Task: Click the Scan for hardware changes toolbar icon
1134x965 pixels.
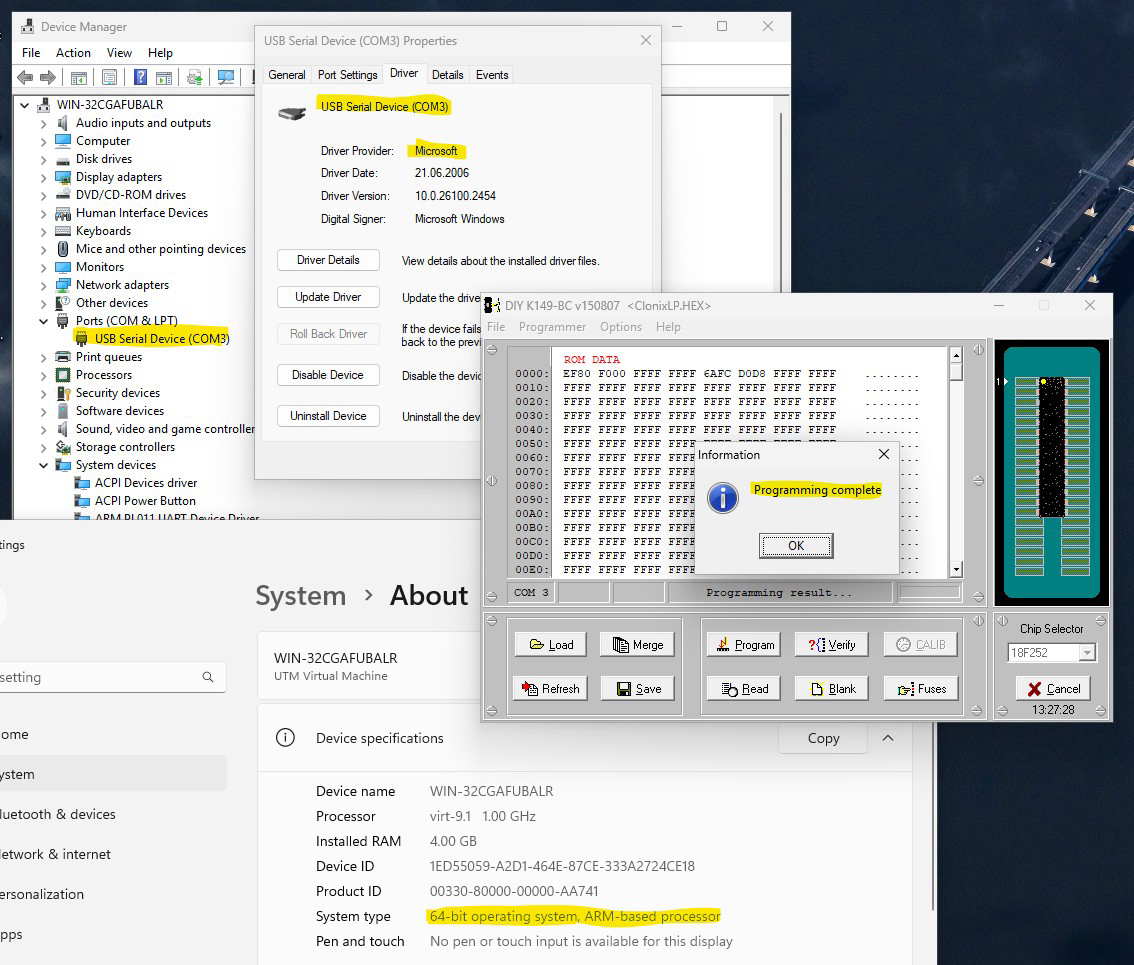Action: point(226,77)
